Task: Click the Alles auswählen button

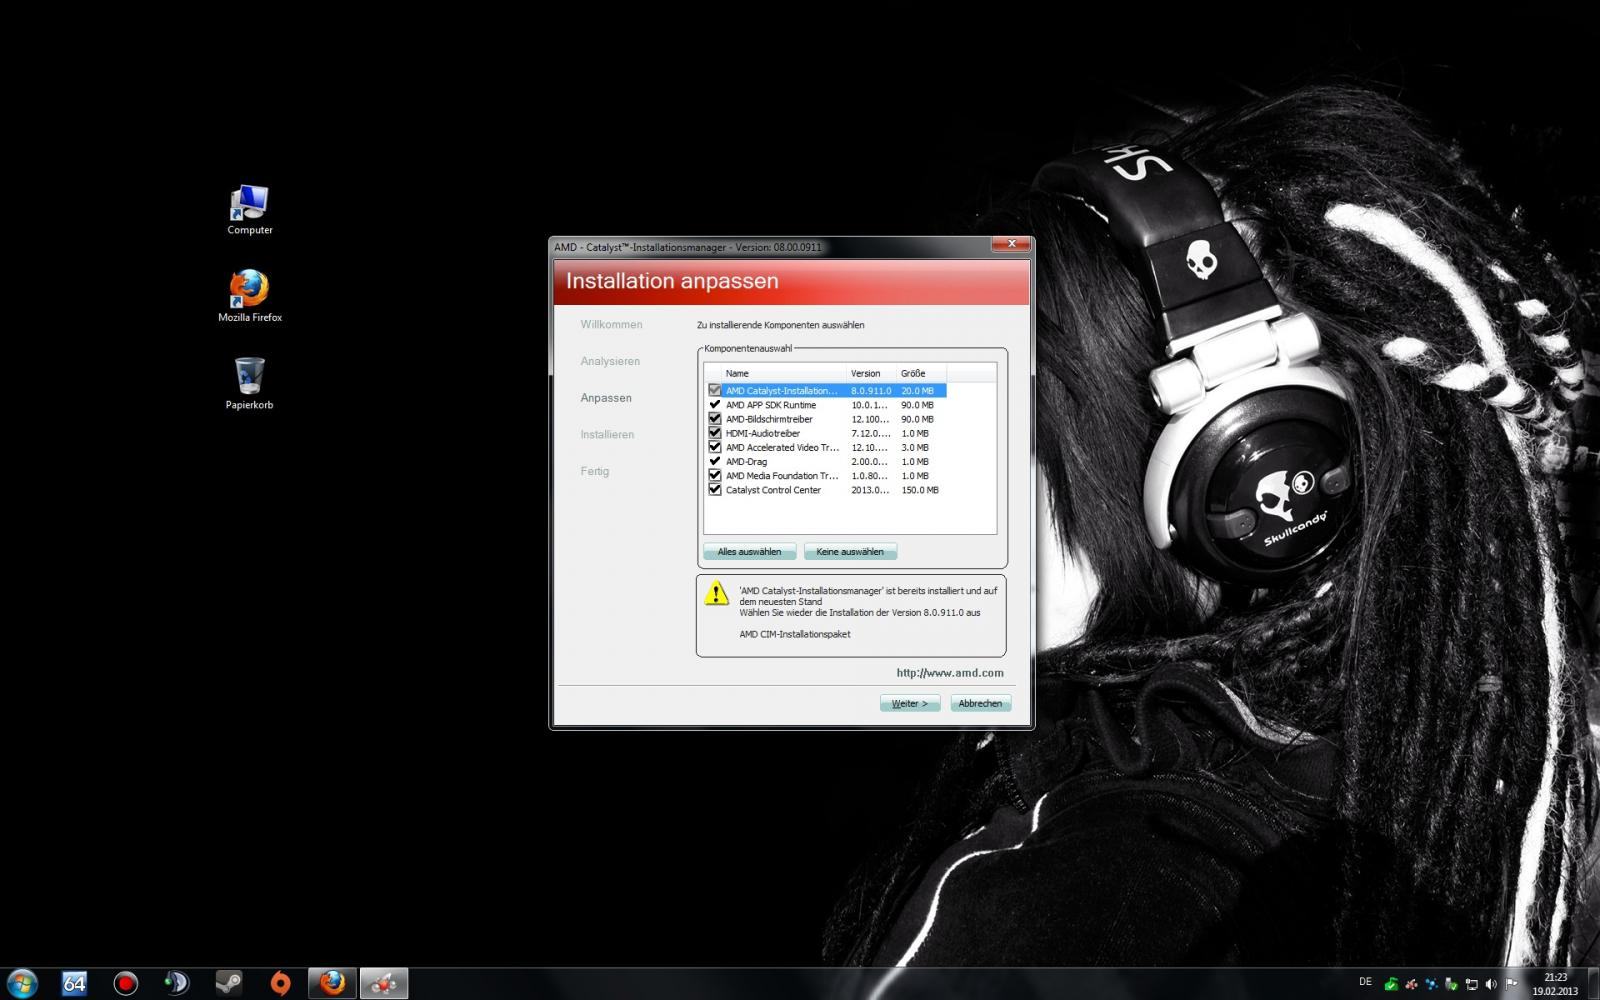Action: [749, 552]
